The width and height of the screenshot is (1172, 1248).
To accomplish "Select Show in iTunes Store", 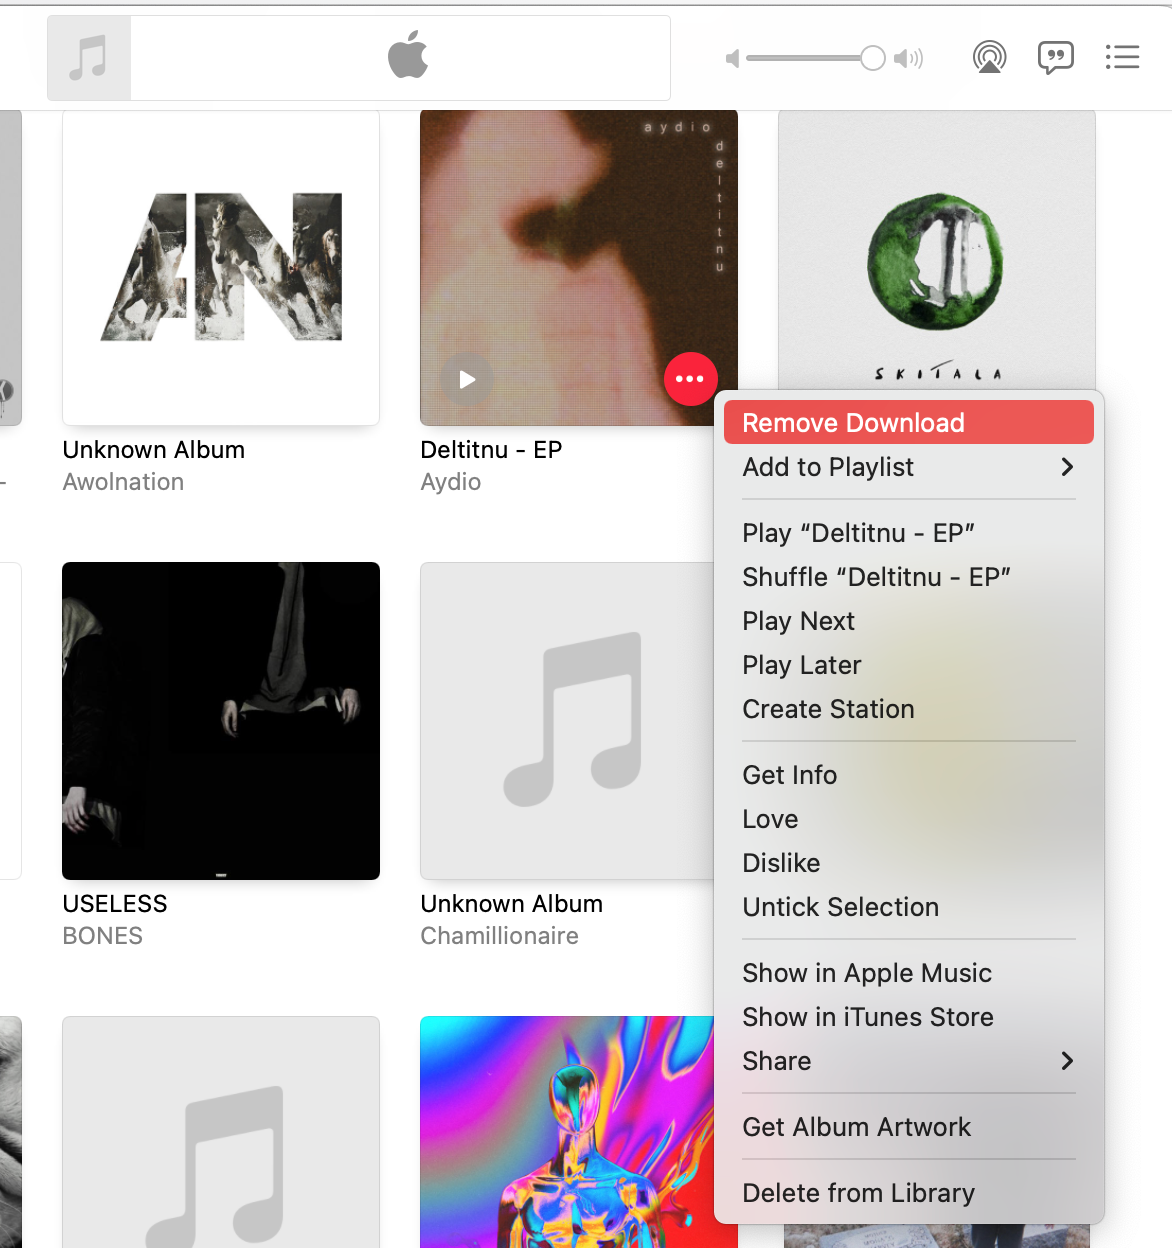I will pos(908,1017).
